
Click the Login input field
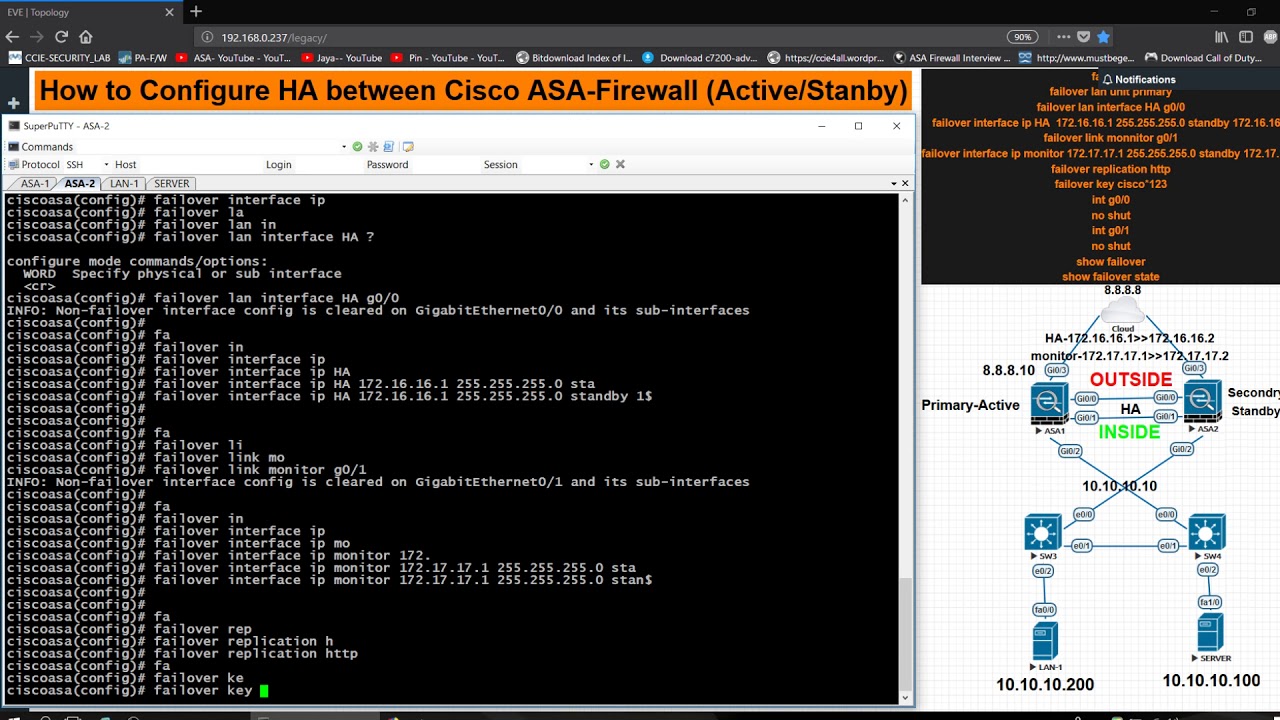point(328,164)
